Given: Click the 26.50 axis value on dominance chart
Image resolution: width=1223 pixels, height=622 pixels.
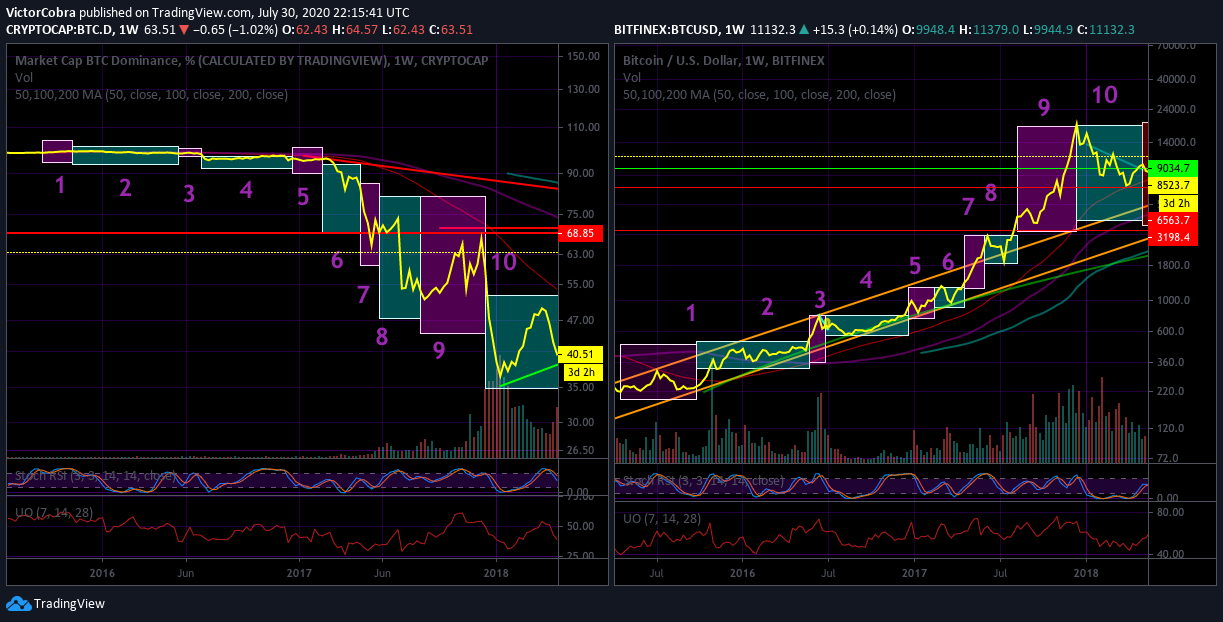Looking at the screenshot, I should 583,450.
